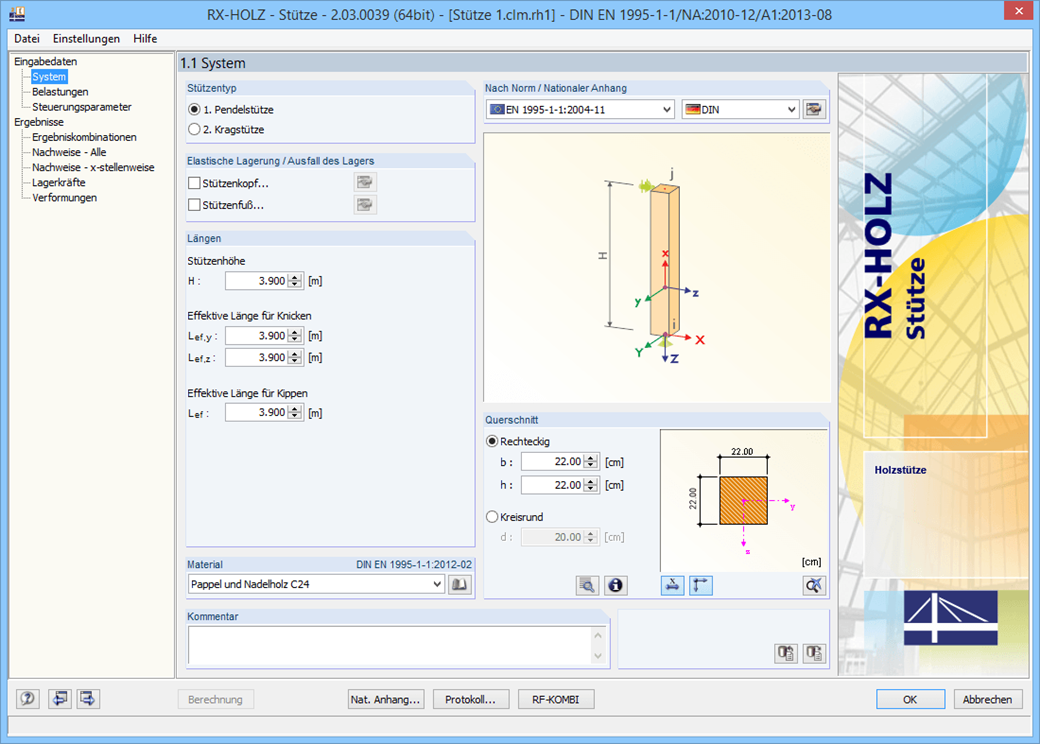This screenshot has width=1040, height=744.
Task: Click the stepper of width b field
Action: 591,462
